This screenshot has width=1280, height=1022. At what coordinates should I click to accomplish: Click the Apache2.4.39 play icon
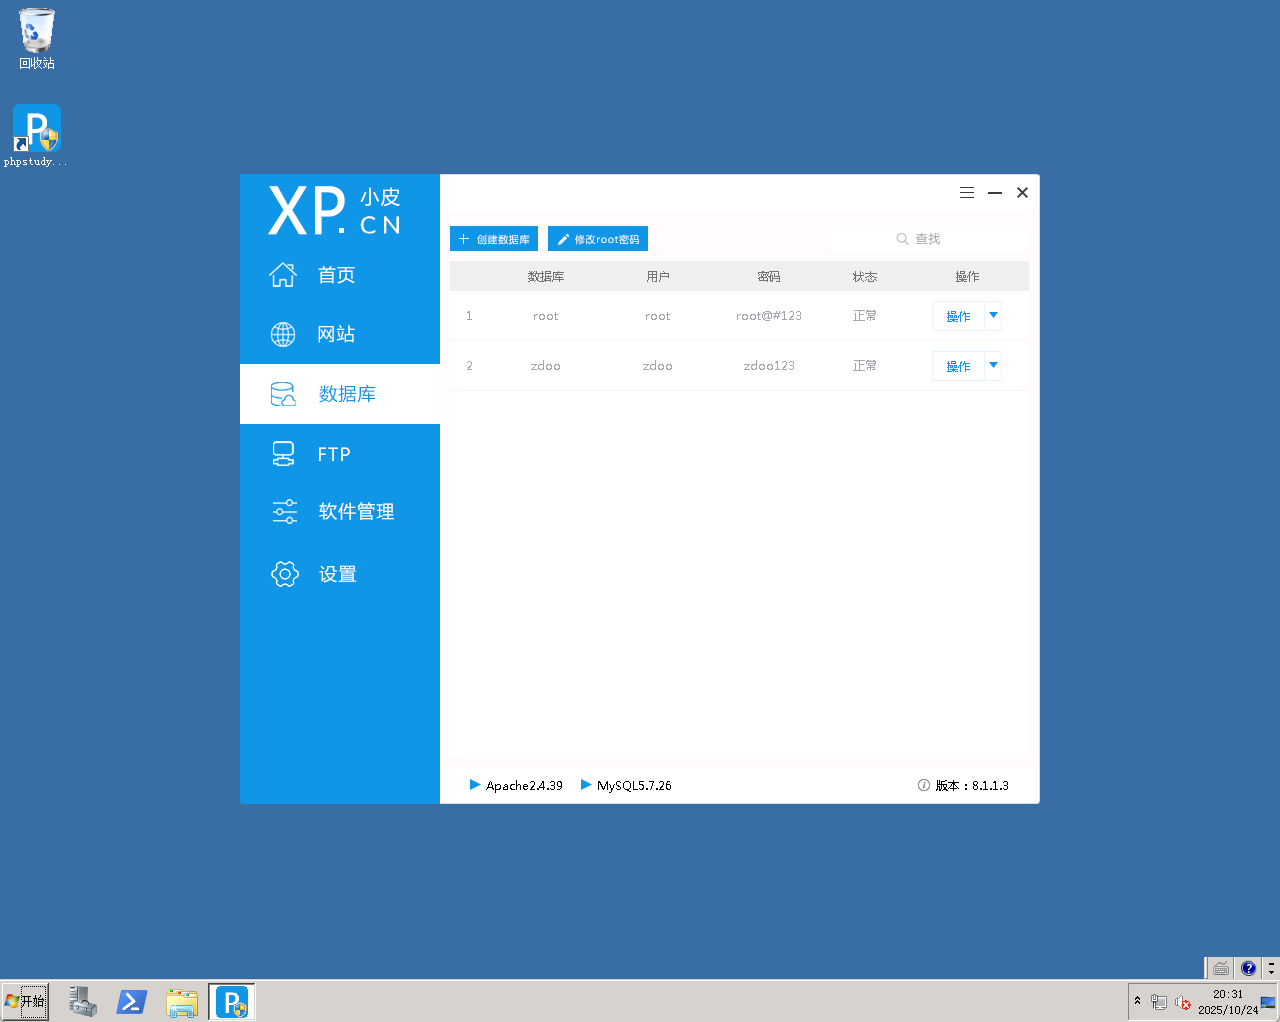coord(475,785)
